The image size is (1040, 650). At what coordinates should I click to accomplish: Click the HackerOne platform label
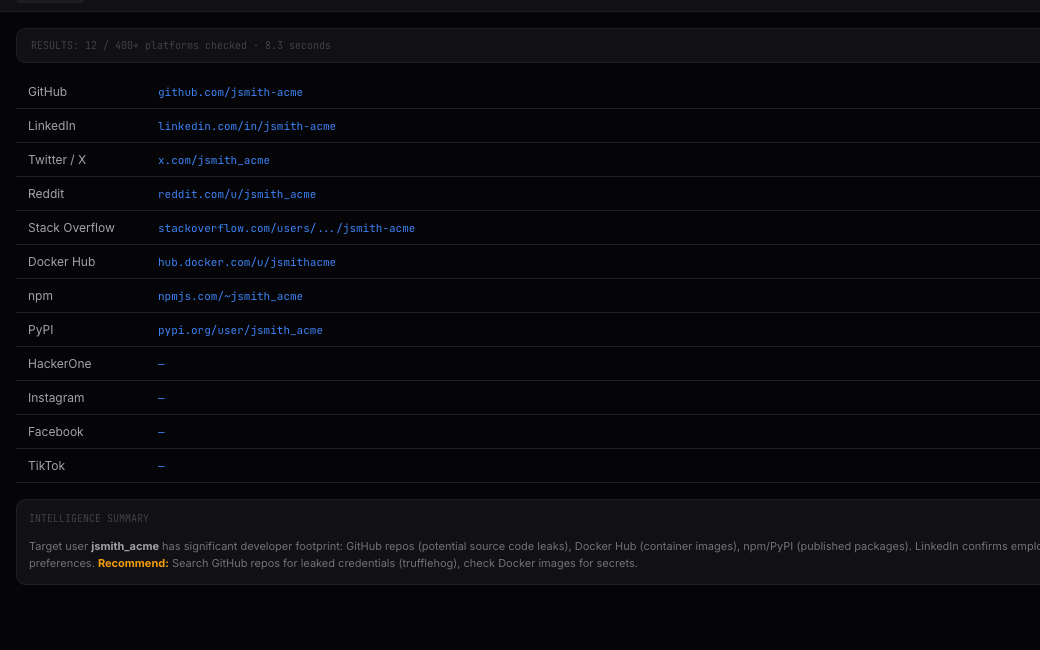60,363
